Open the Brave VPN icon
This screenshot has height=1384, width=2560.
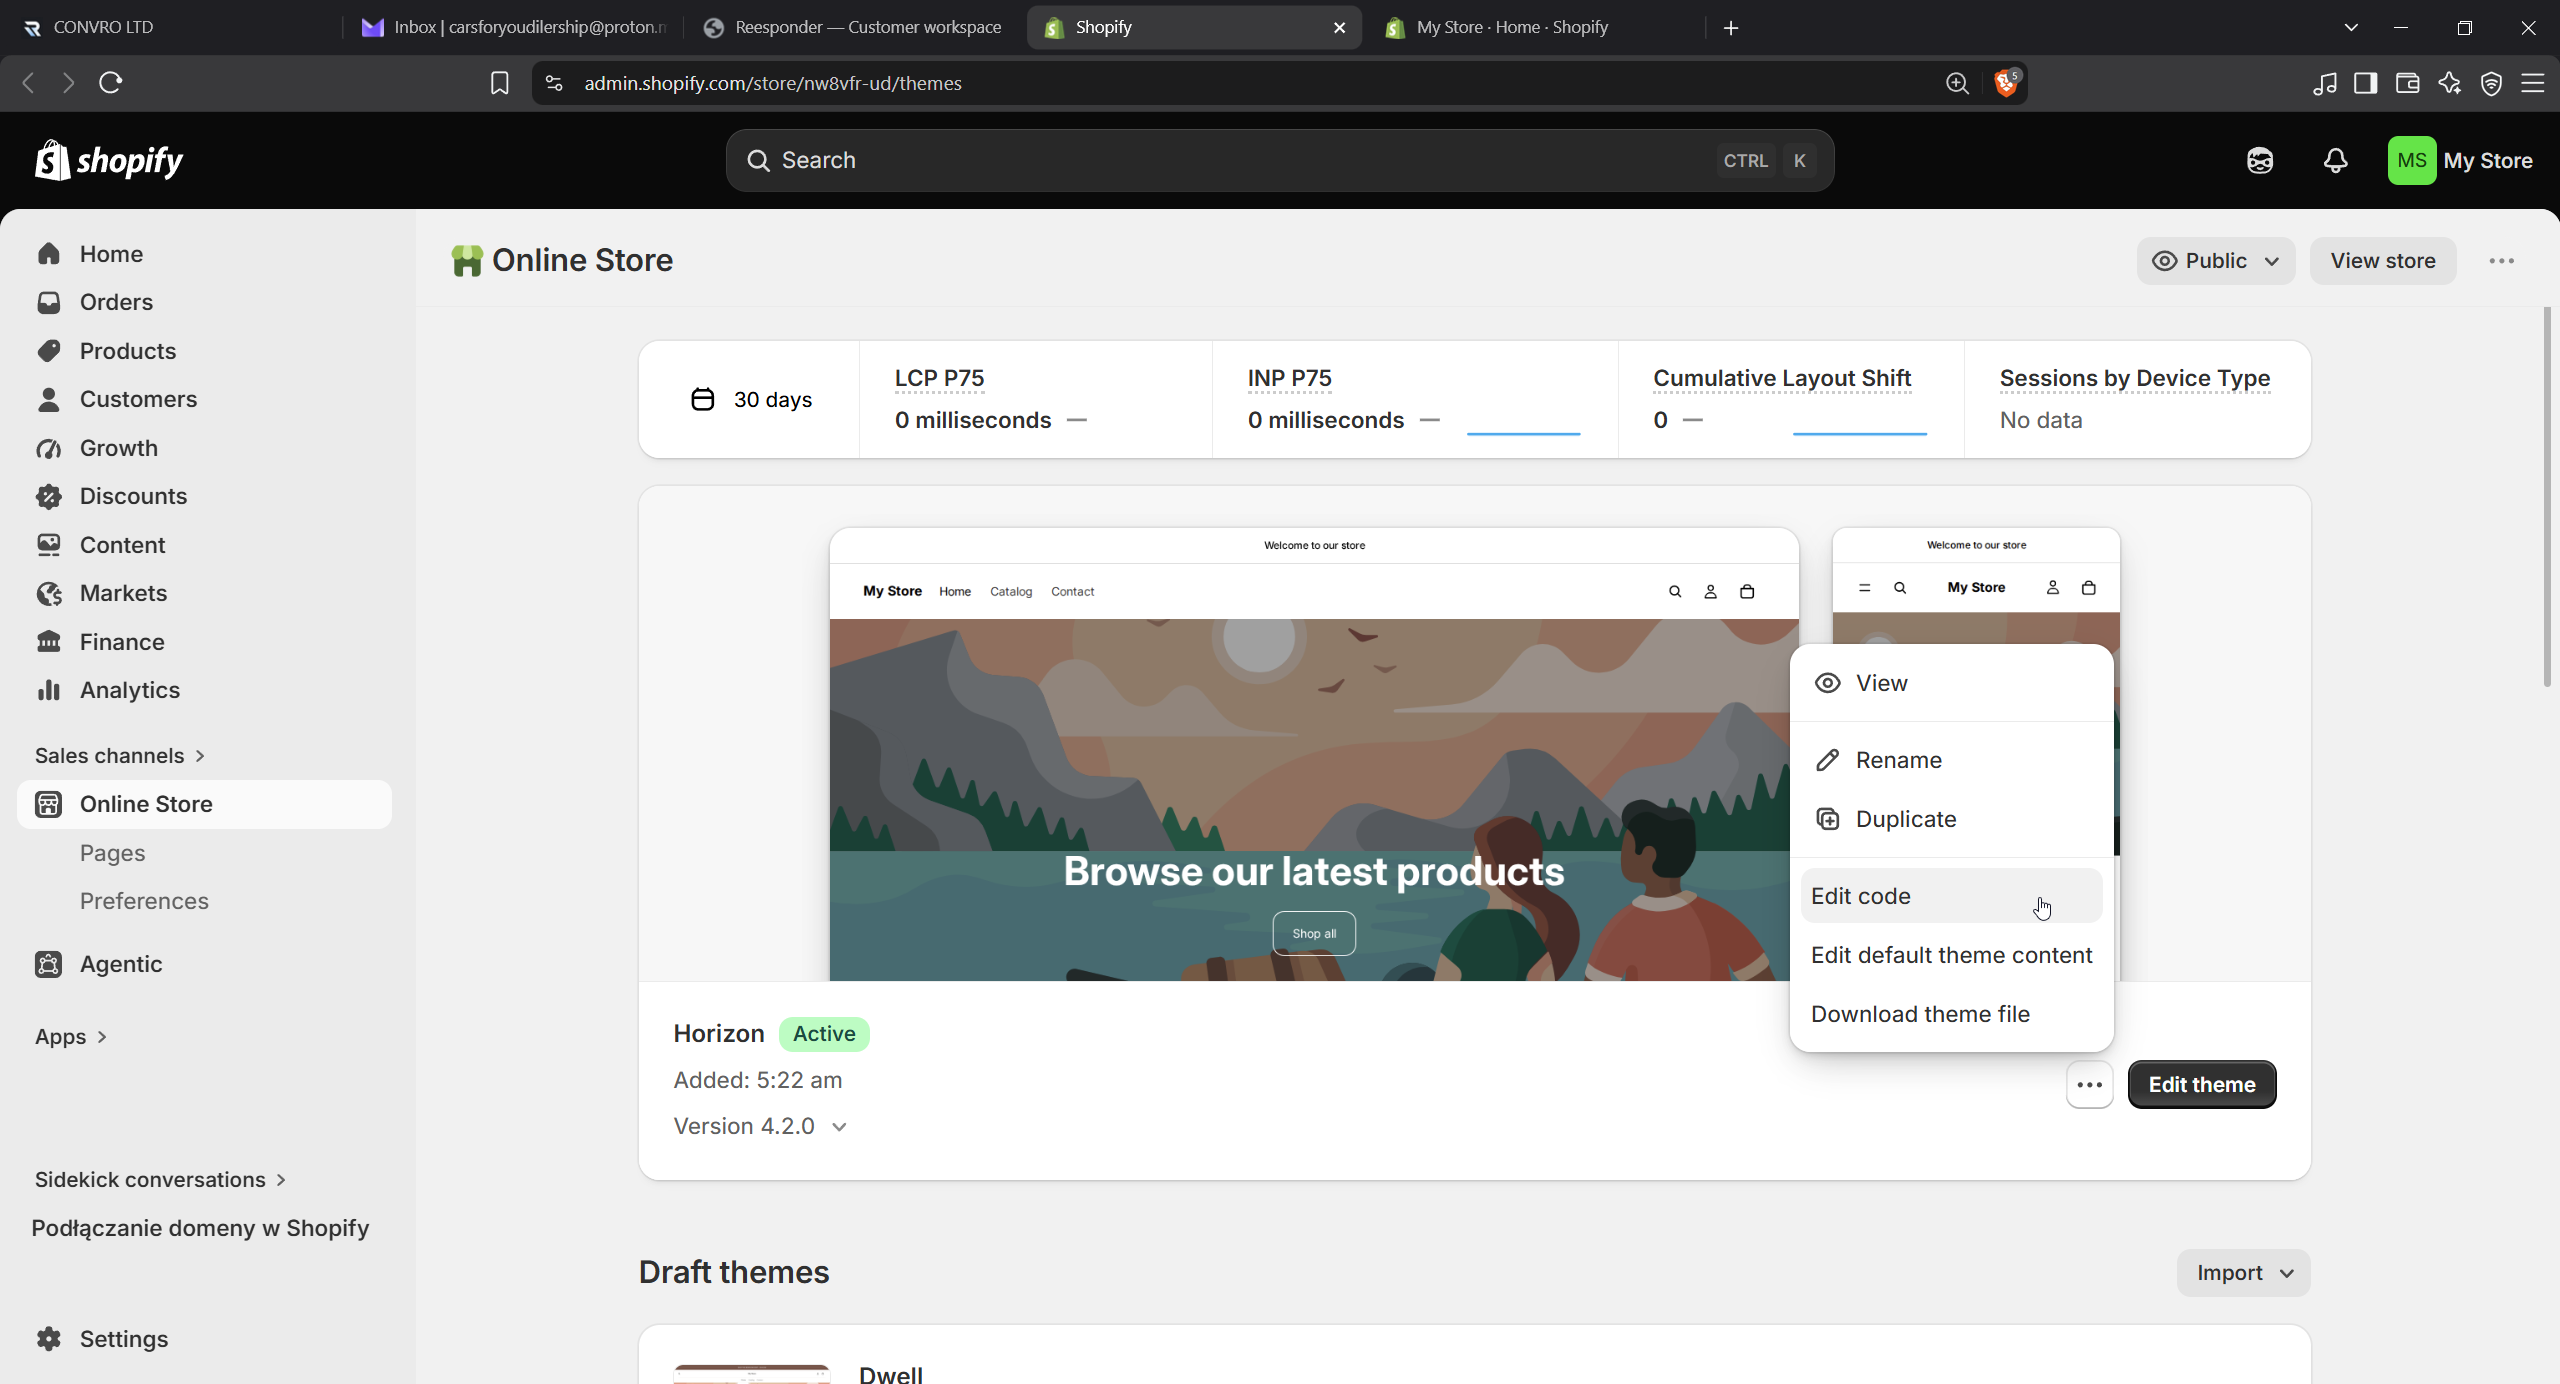tap(2491, 83)
